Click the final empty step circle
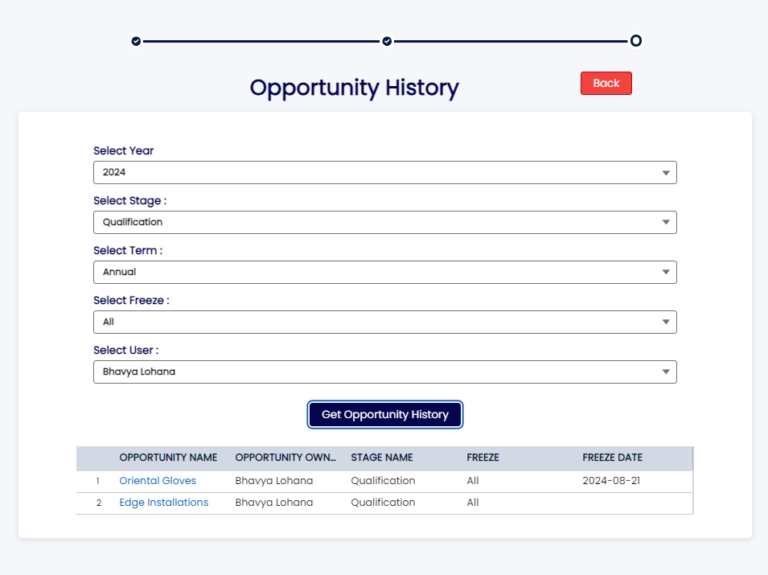Screen dimensions: 768x575 pyautogui.click(x=636, y=41)
